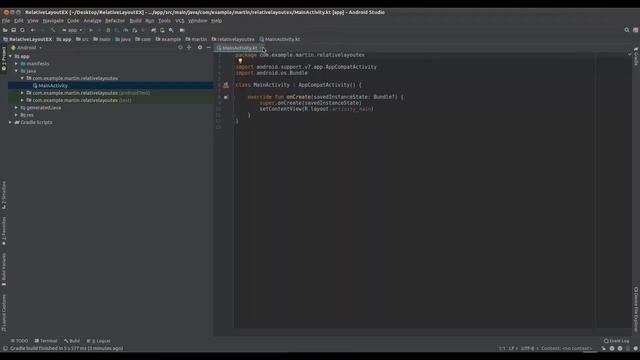
Task: Open the TODO tool window
Action: pos(20,341)
